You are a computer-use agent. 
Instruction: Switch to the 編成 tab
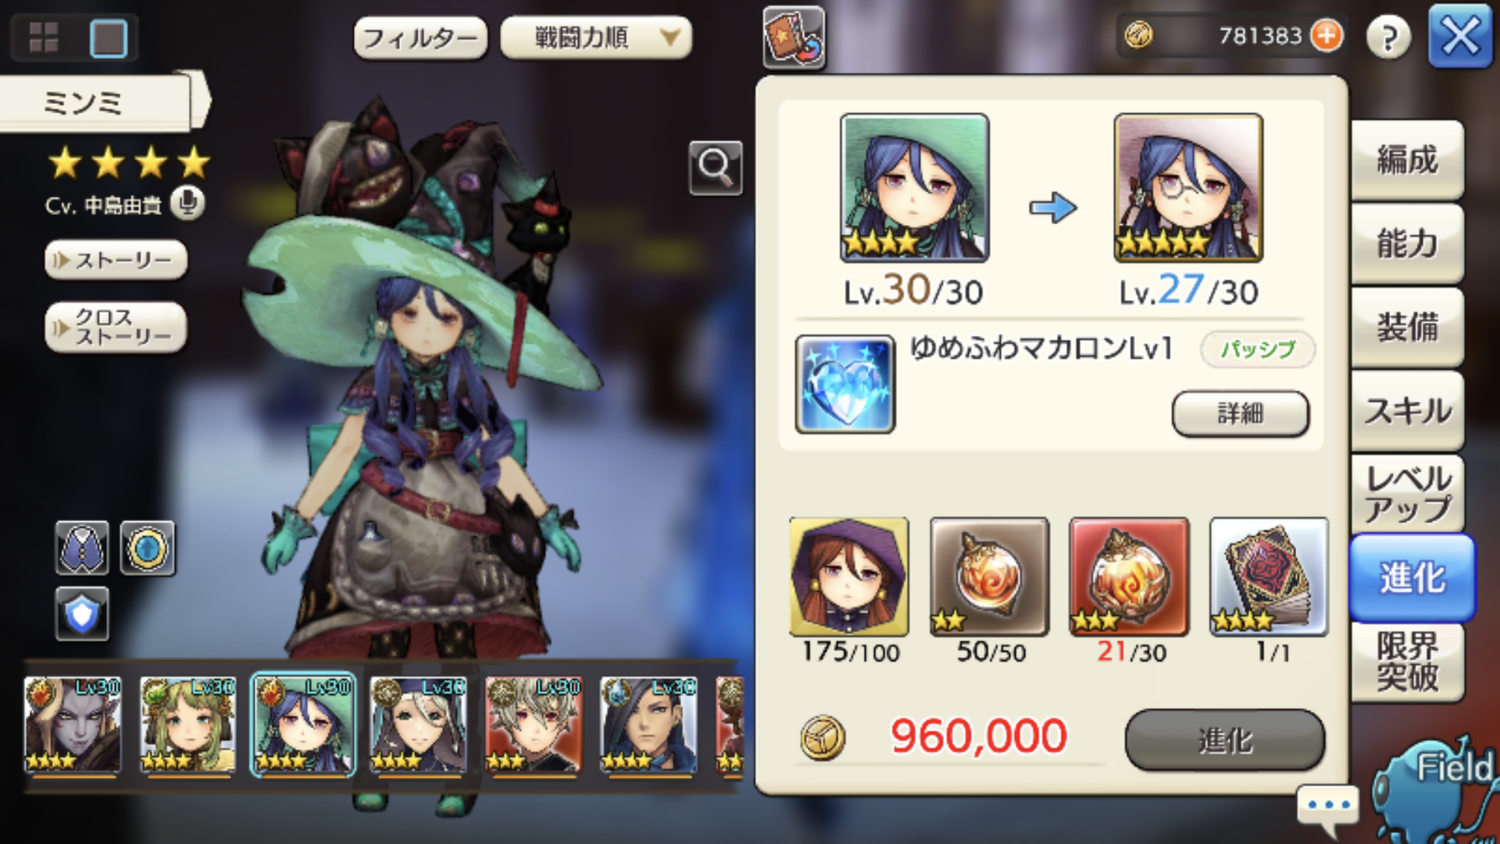tap(1407, 160)
